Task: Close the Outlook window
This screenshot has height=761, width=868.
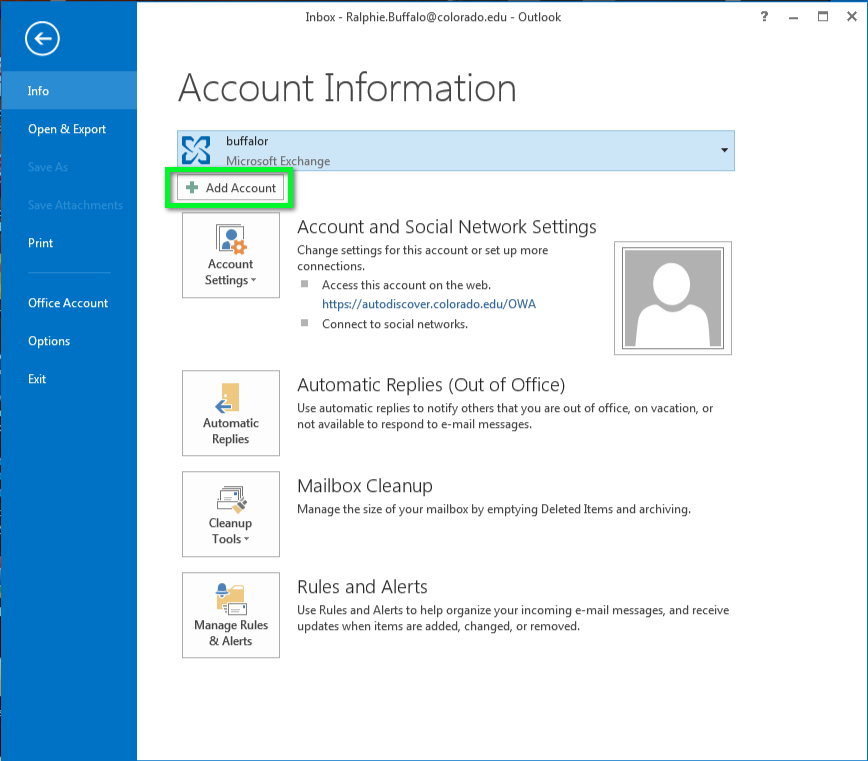Action: click(x=852, y=17)
